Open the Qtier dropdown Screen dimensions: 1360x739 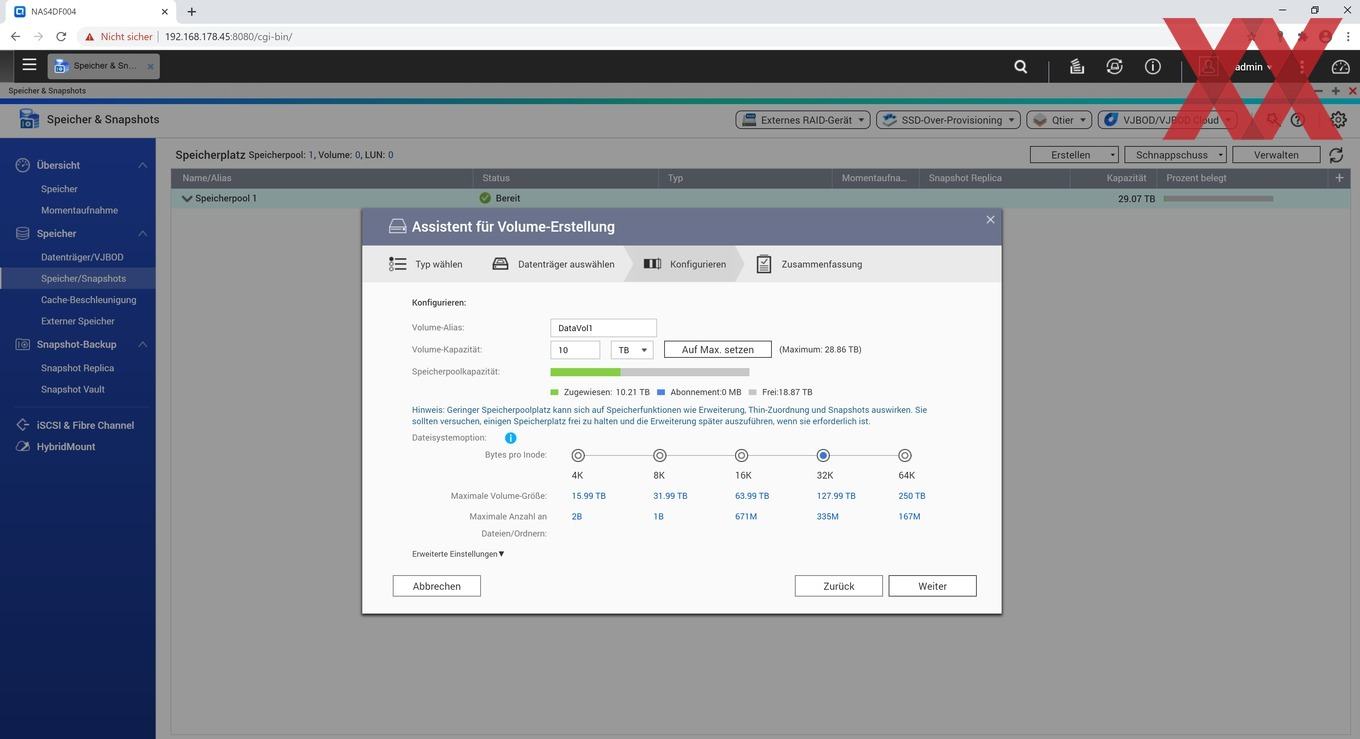[1059, 120]
